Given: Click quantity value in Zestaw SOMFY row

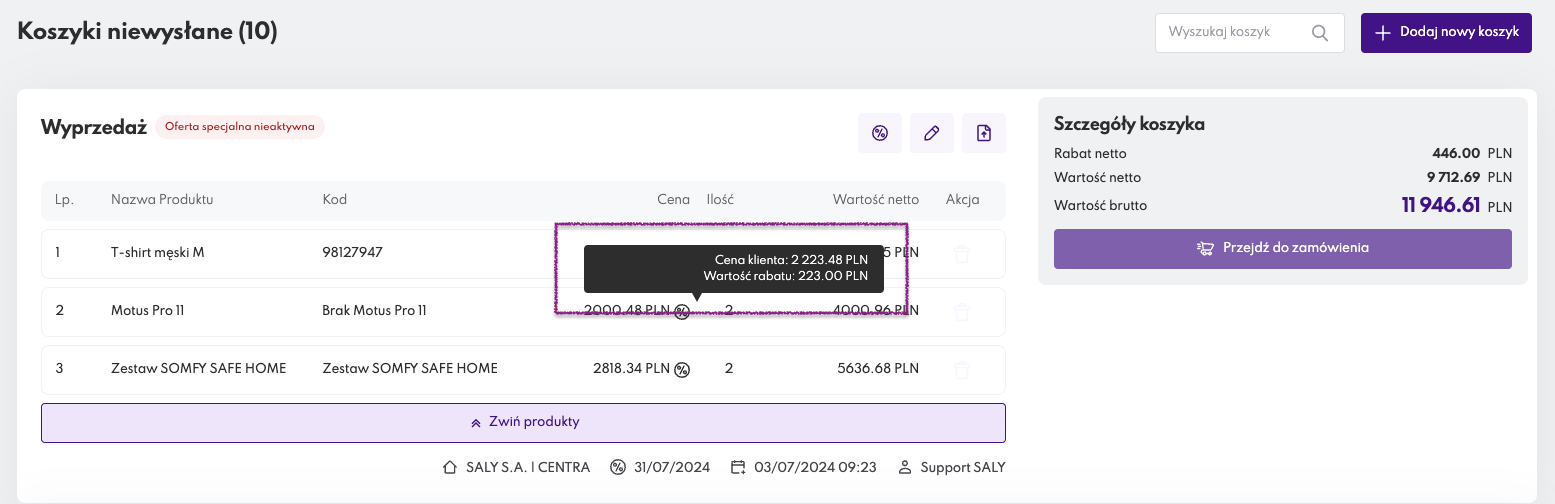Looking at the screenshot, I should point(729,369).
